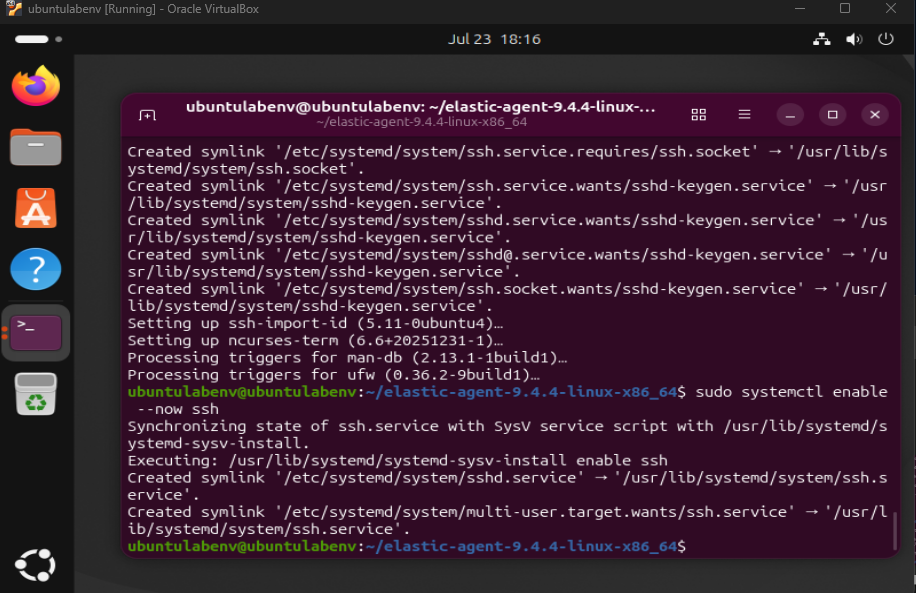Minimize the VirtualBox window
916x593 pixels.
tap(800, 9)
